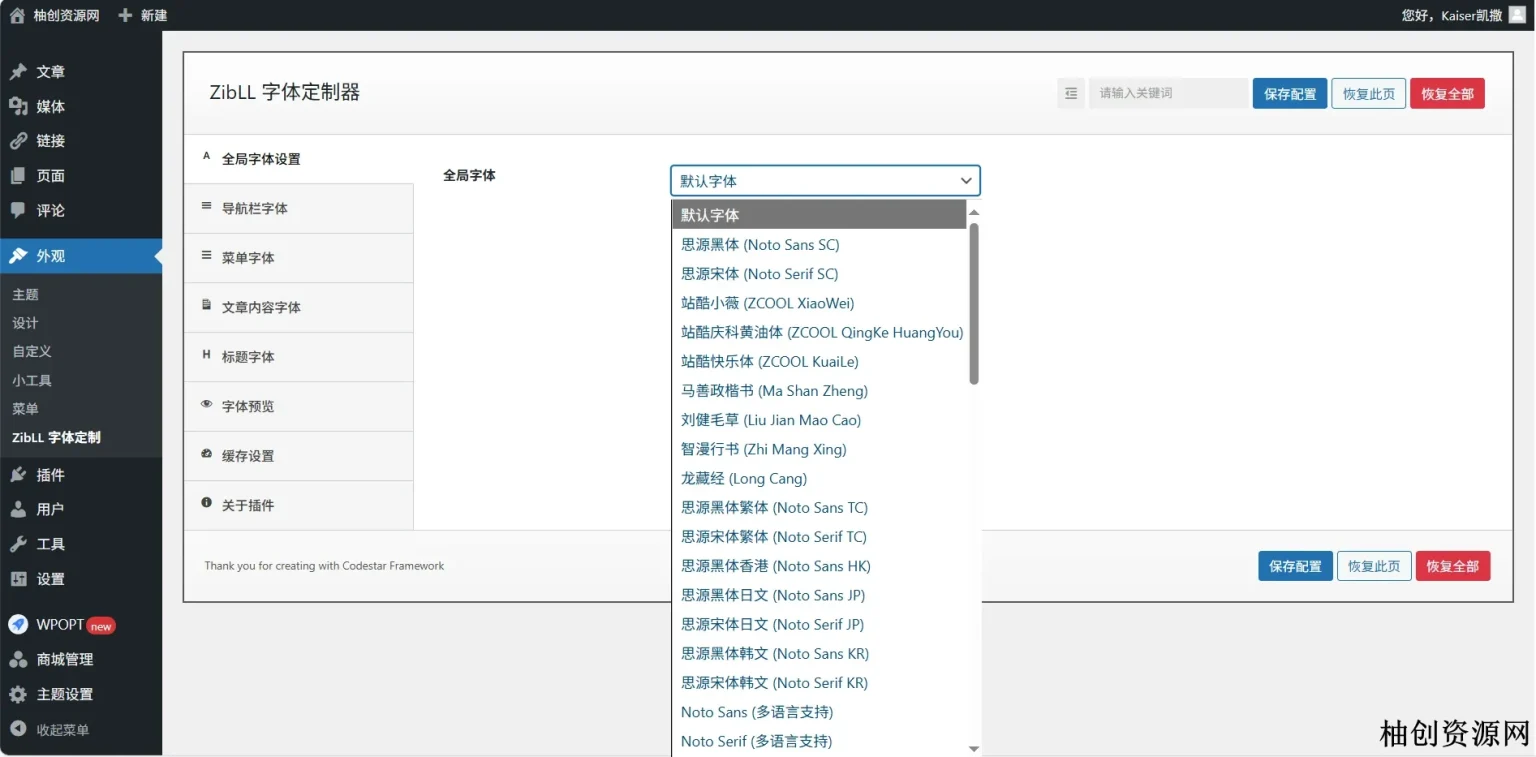The image size is (1536, 757).
Task: Open 插件 plugins via its plug icon
Action: pos(18,475)
